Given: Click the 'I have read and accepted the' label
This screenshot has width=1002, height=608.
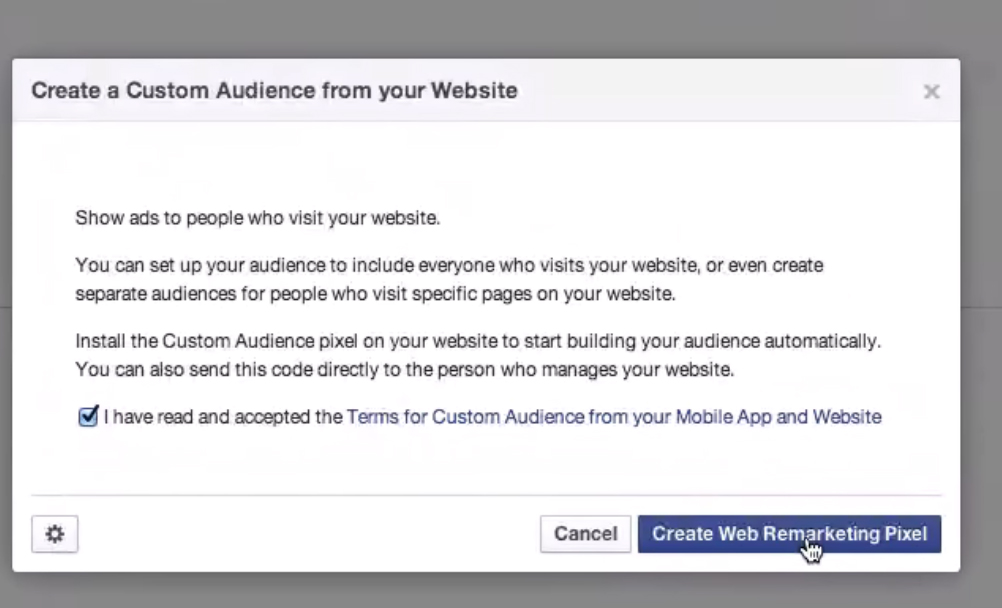Looking at the screenshot, I should coord(223,417).
